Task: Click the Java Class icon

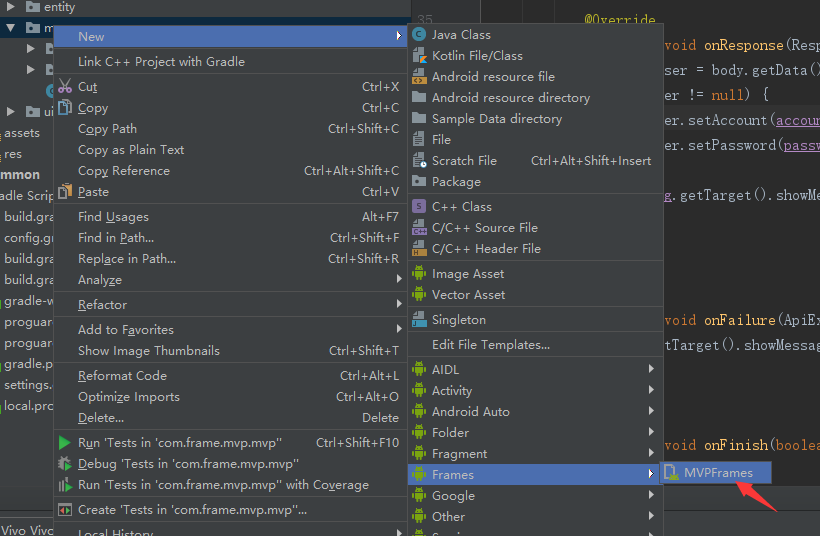Action: coord(419,35)
